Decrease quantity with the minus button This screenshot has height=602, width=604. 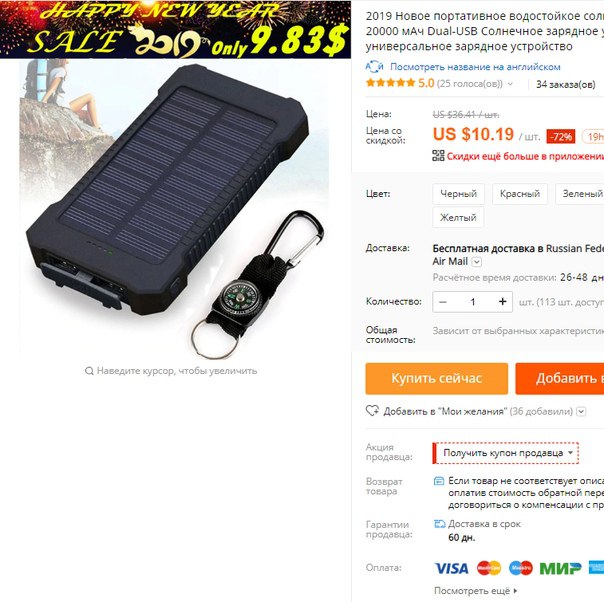tap(443, 302)
